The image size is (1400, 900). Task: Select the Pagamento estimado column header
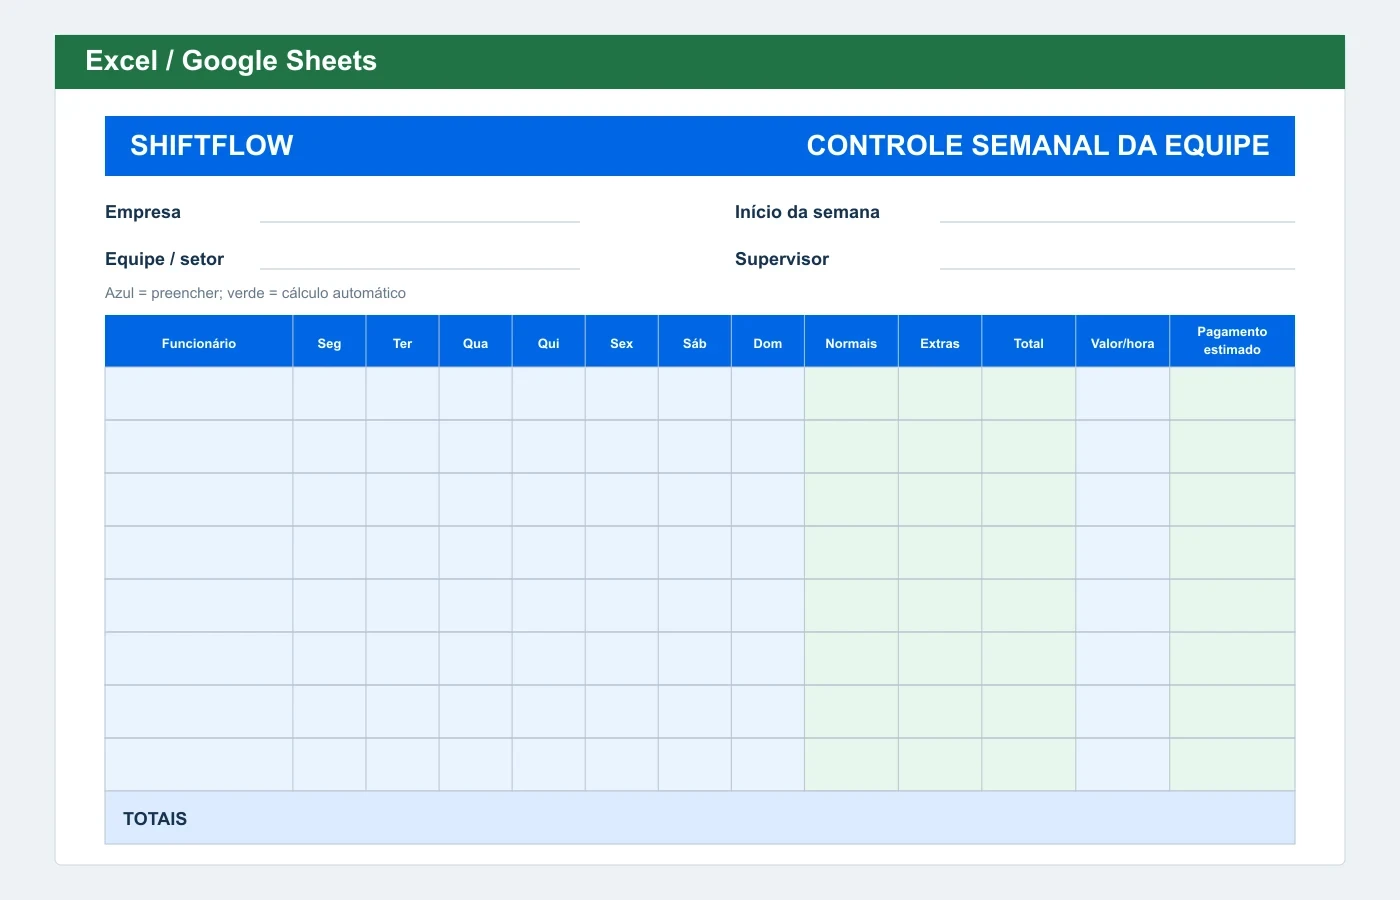point(1232,342)
